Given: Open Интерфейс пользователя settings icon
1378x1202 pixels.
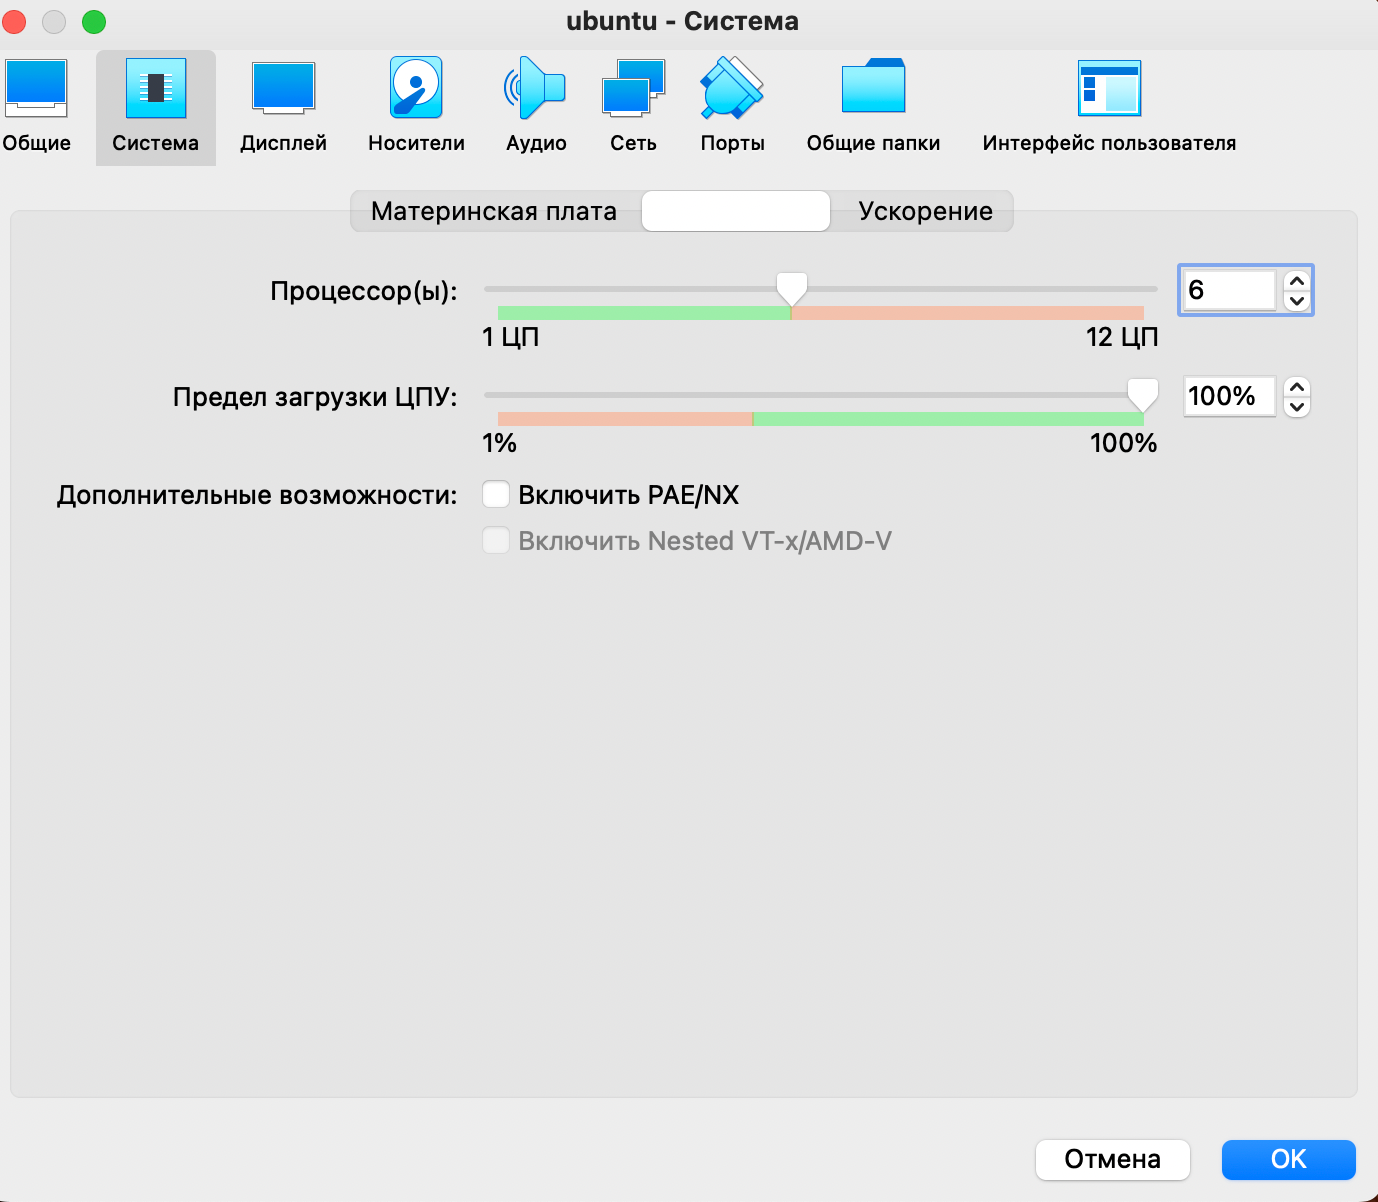Looking at the screenshot, I should coord(1109,90).
